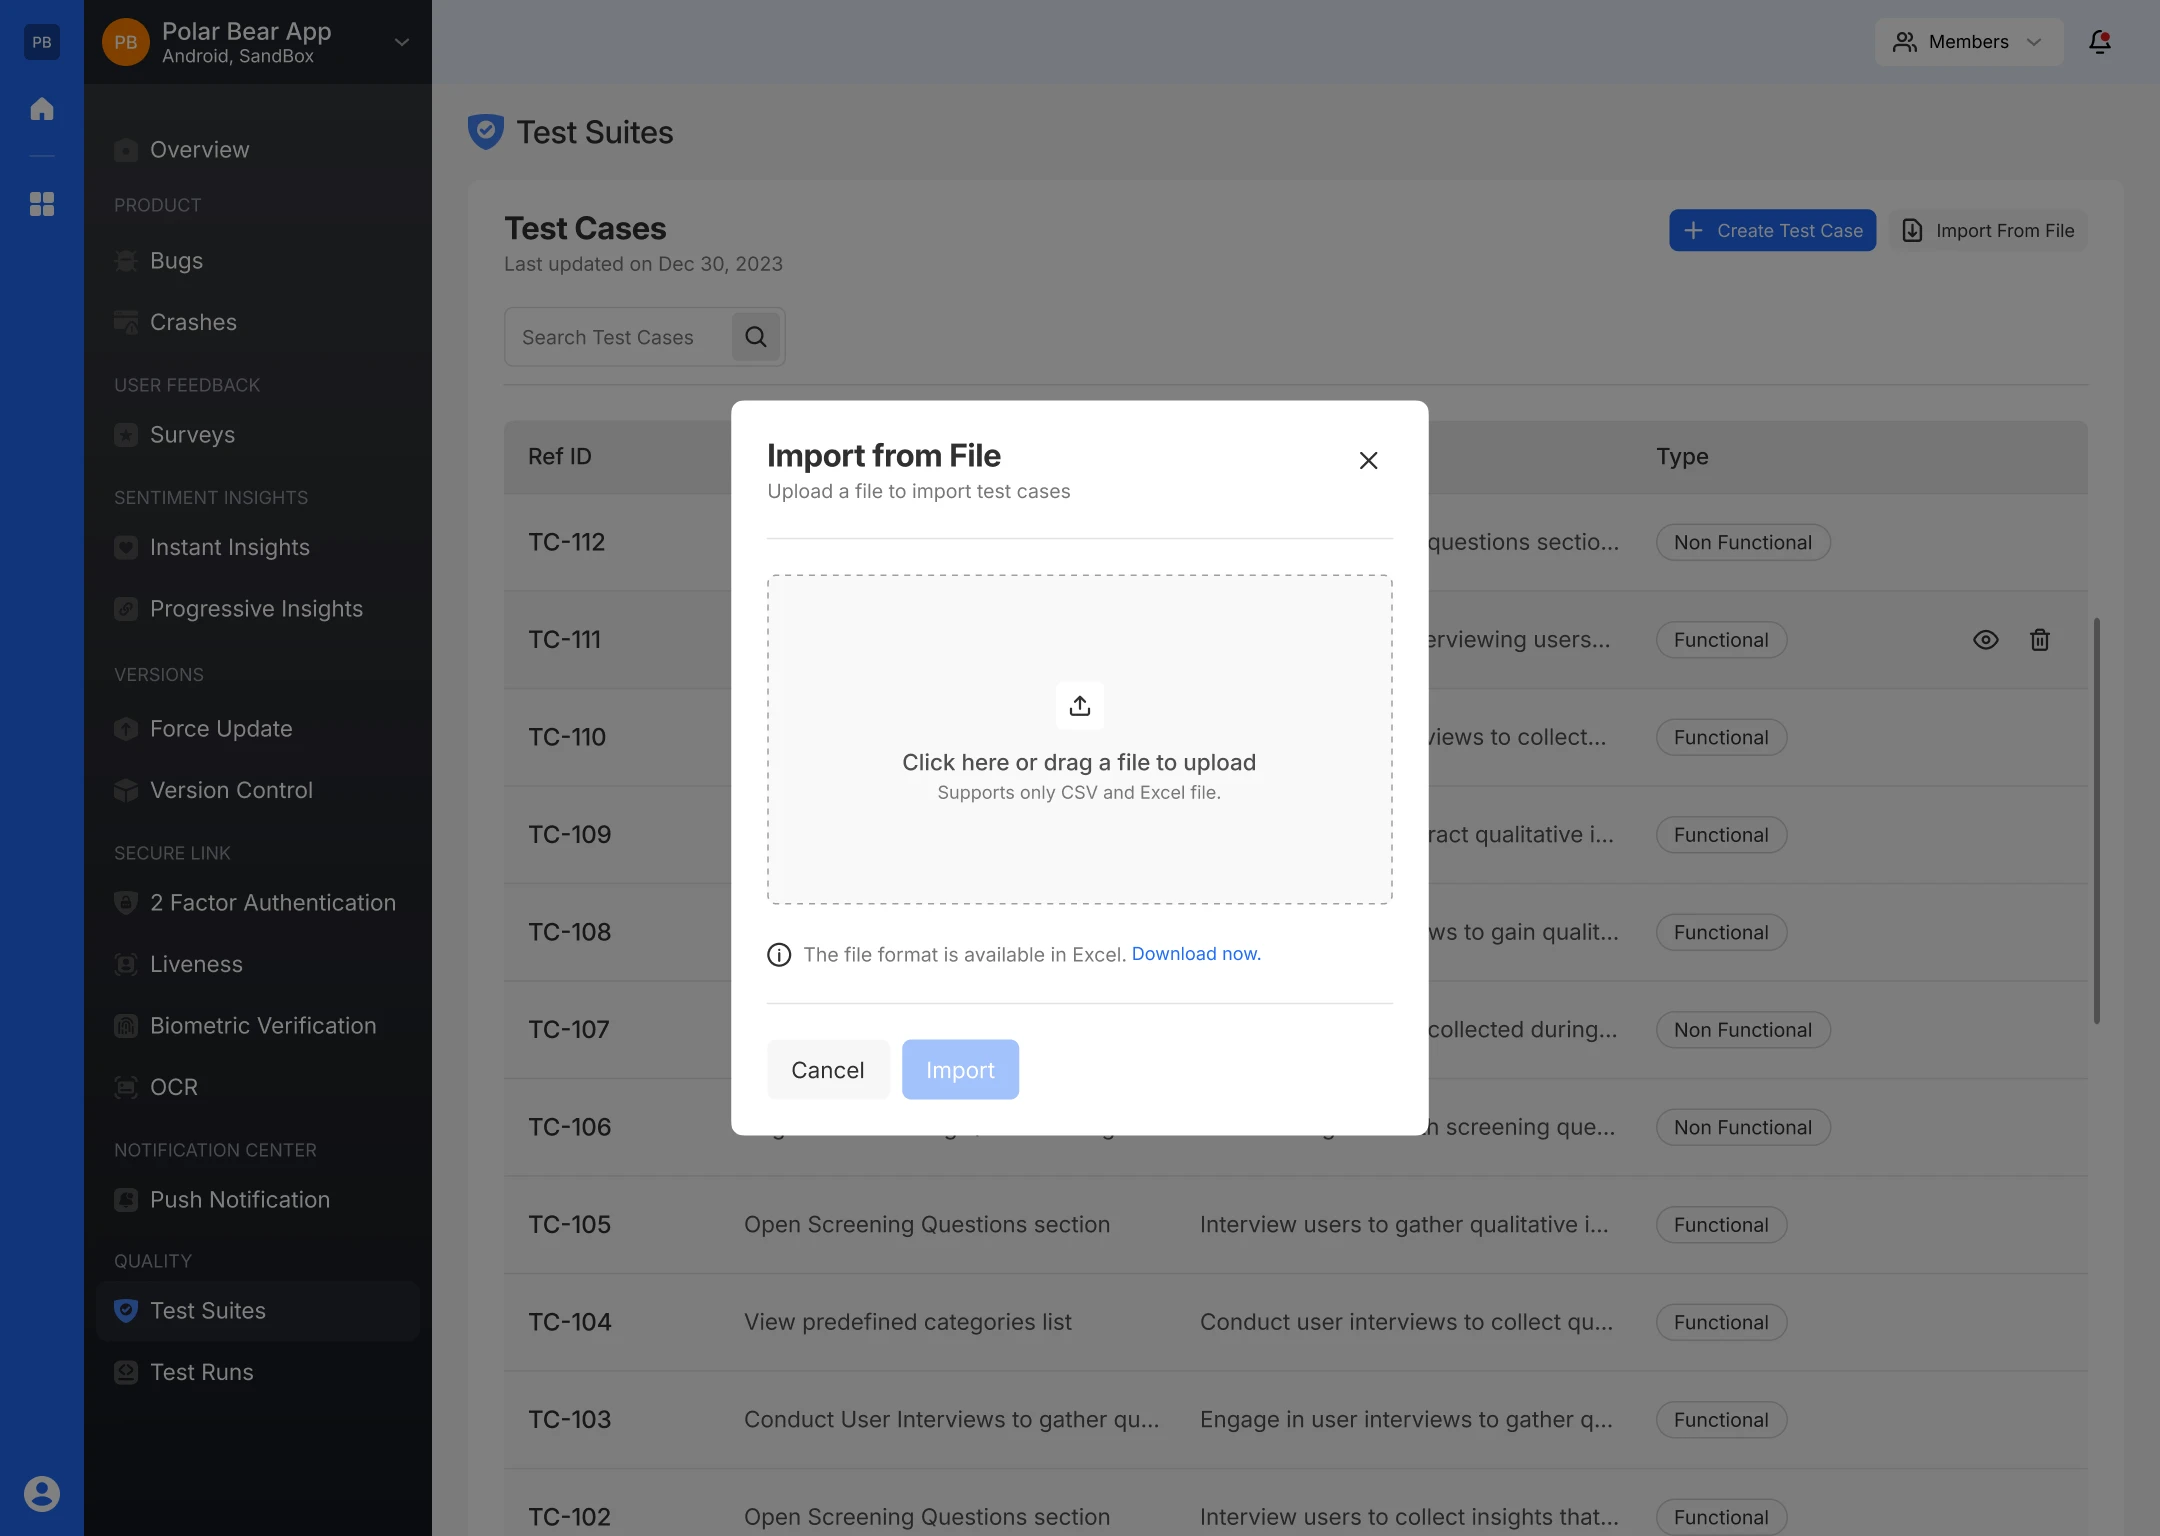
Task: Click the info icon next to the file format note
Action: pos(779,955)
